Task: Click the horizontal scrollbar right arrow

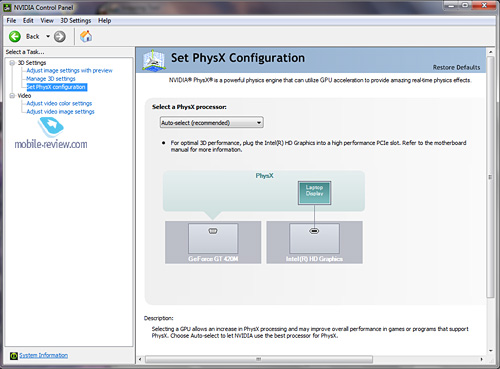Action: [x=481, y=359]
